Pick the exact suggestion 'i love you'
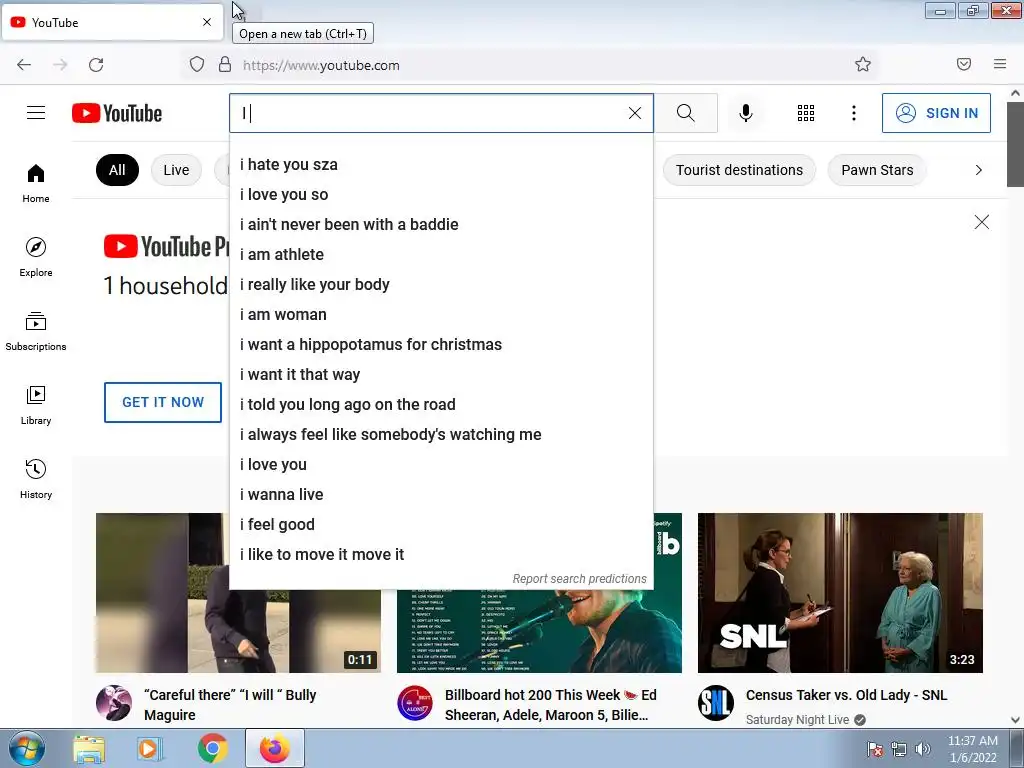This screenshot has width=1024, height=768. click(441, 465)
